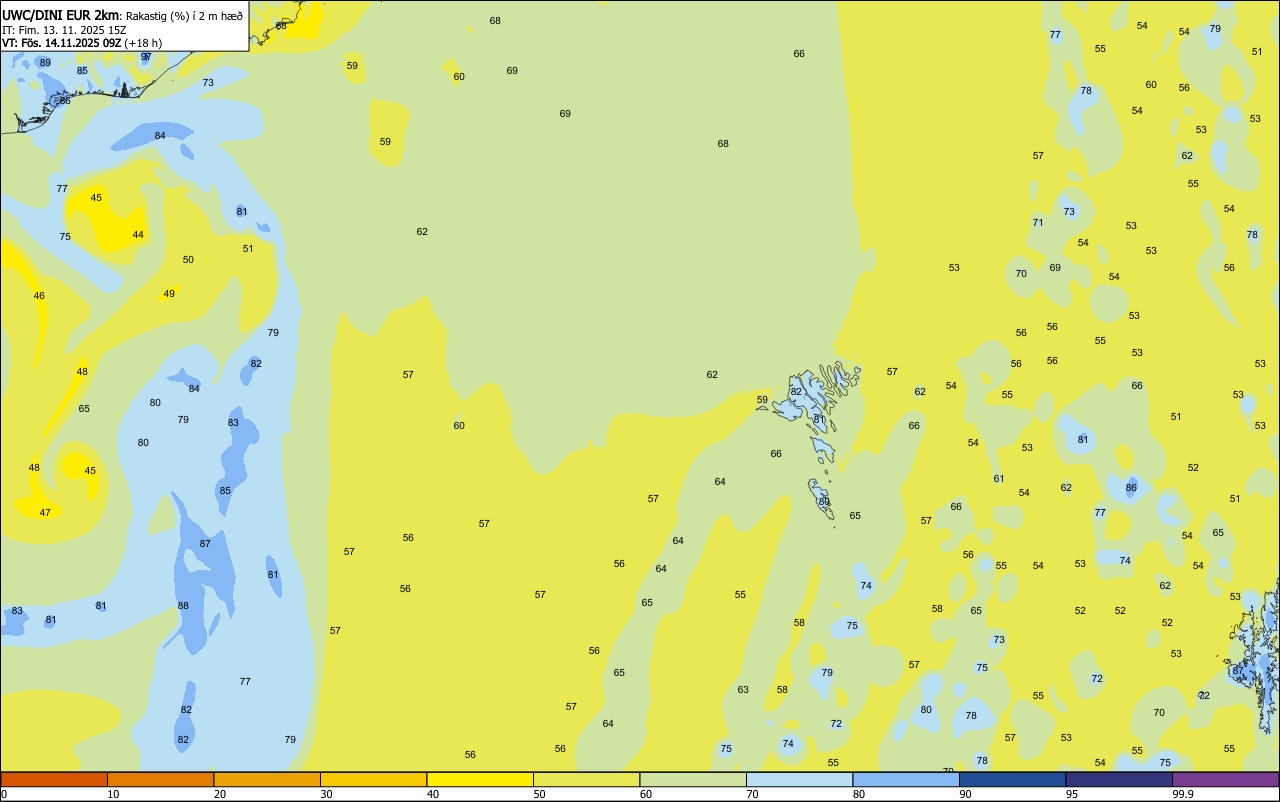Click the map humidity value '49'
The width and height of the screenshot is (1280, 802).
pos(169,294)
